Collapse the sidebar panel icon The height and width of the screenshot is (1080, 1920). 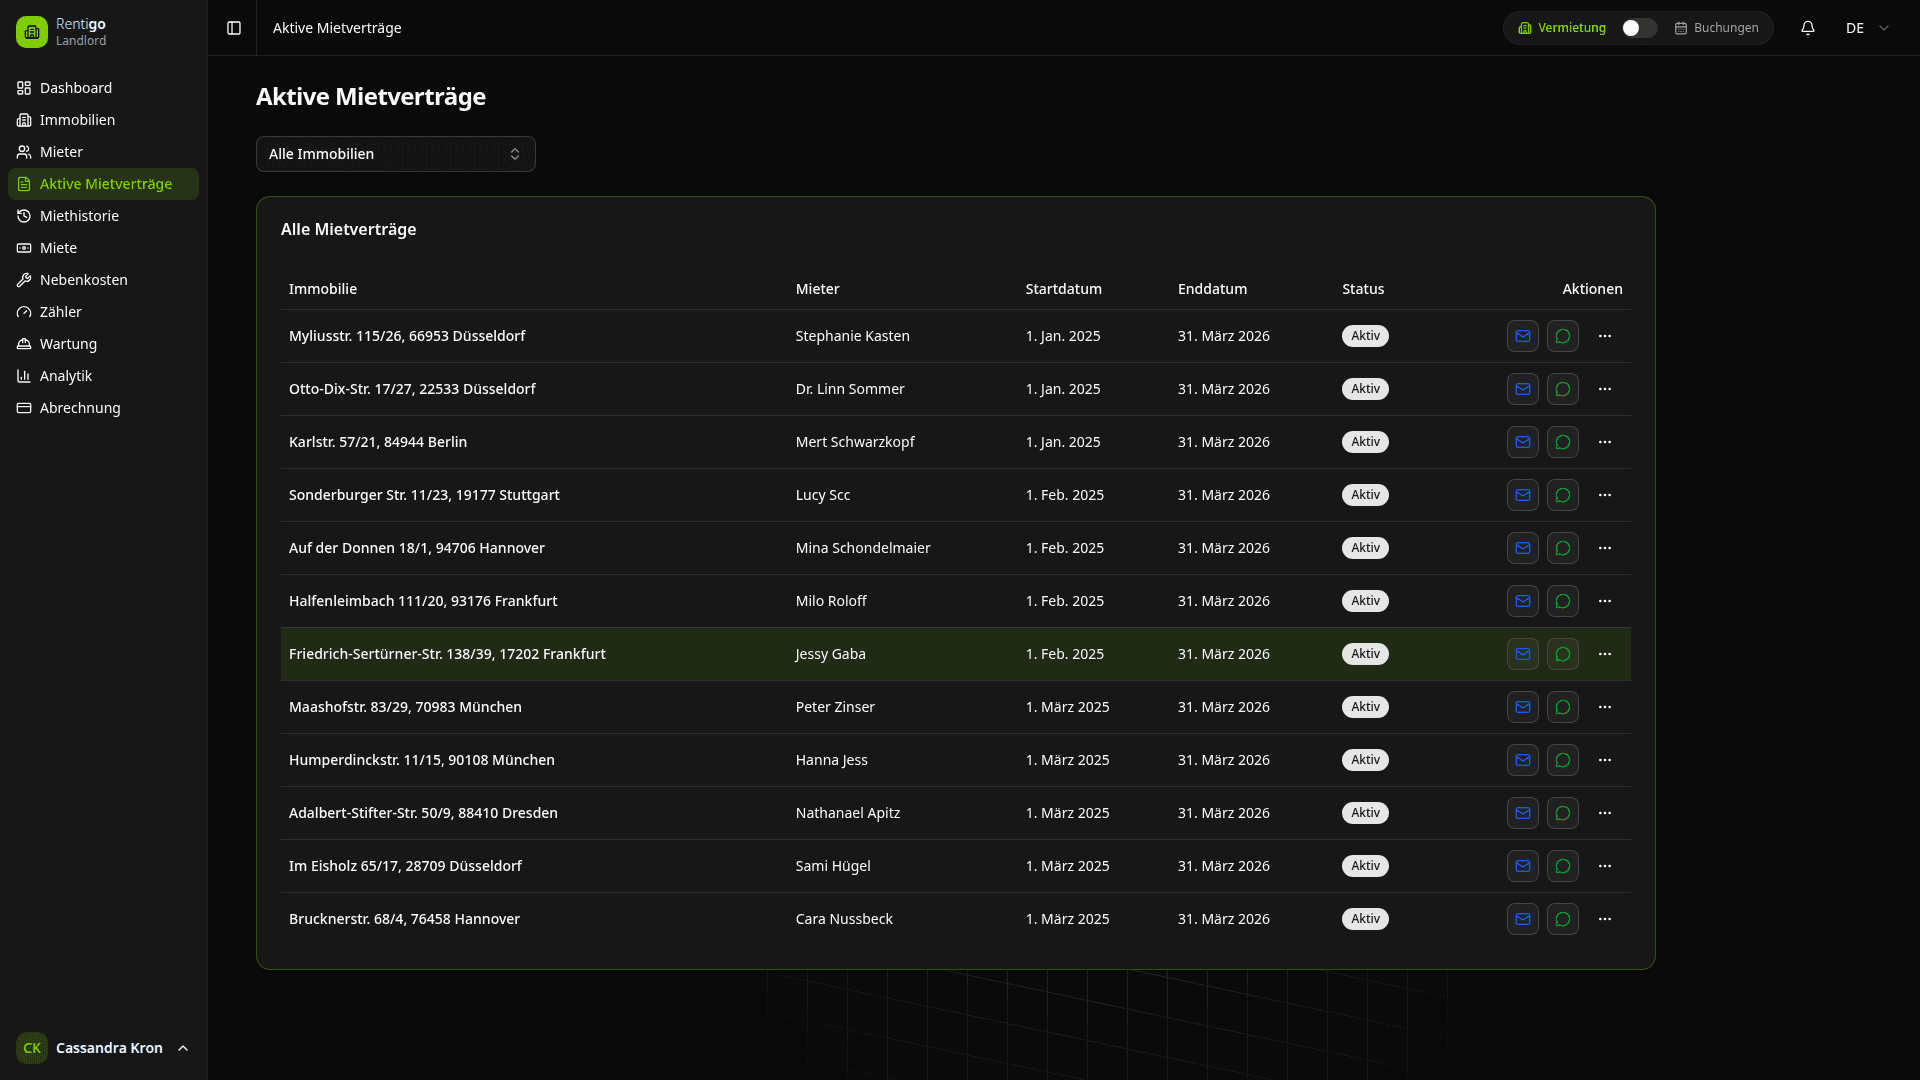[x=234, y=28]
